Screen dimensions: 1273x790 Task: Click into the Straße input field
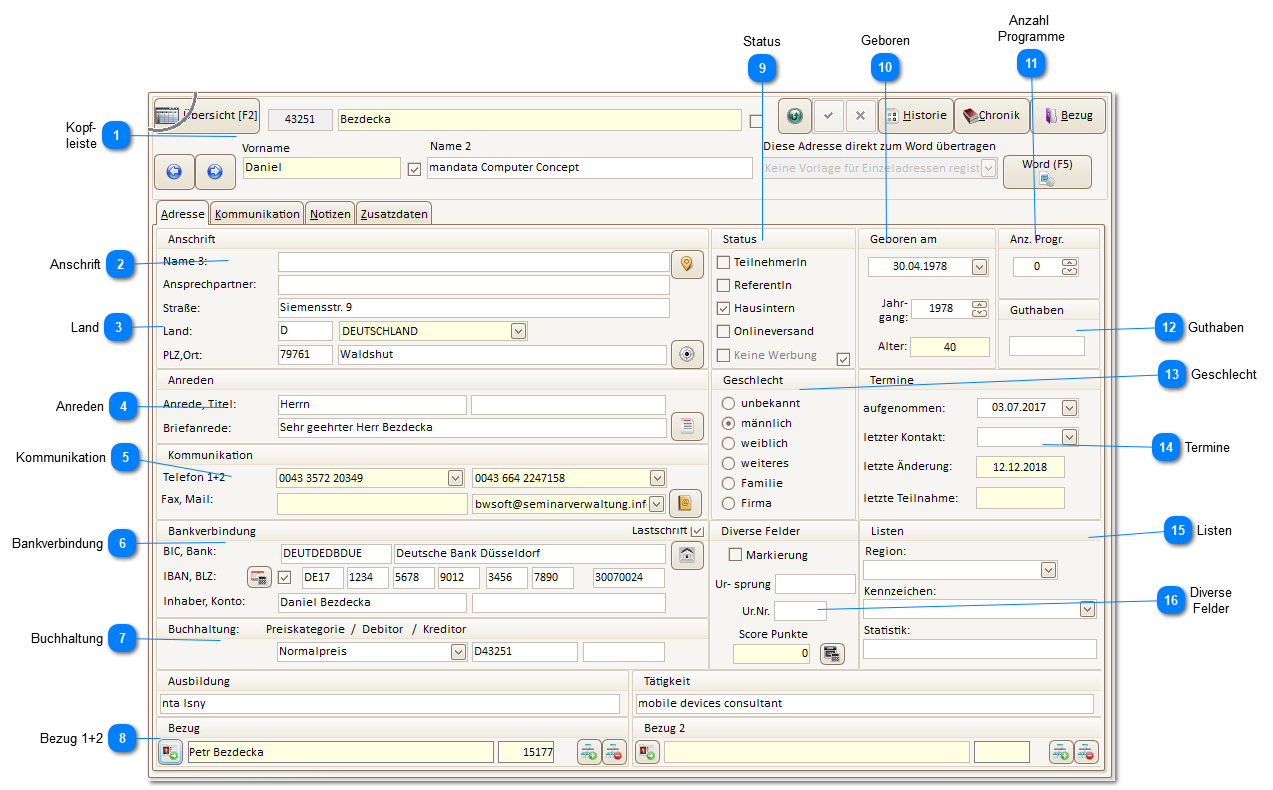(x=473, y=307)
